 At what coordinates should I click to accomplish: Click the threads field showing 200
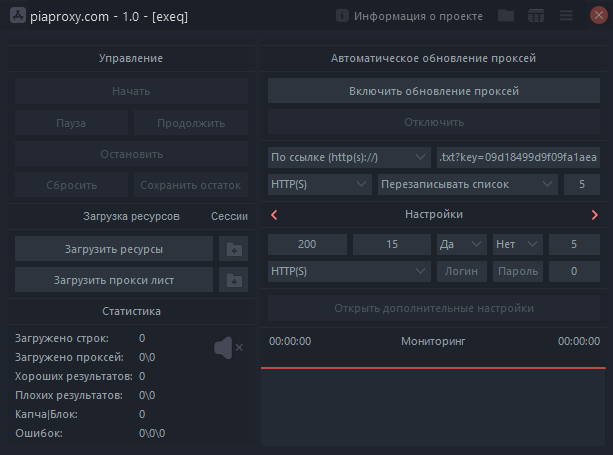click(307, 244)
